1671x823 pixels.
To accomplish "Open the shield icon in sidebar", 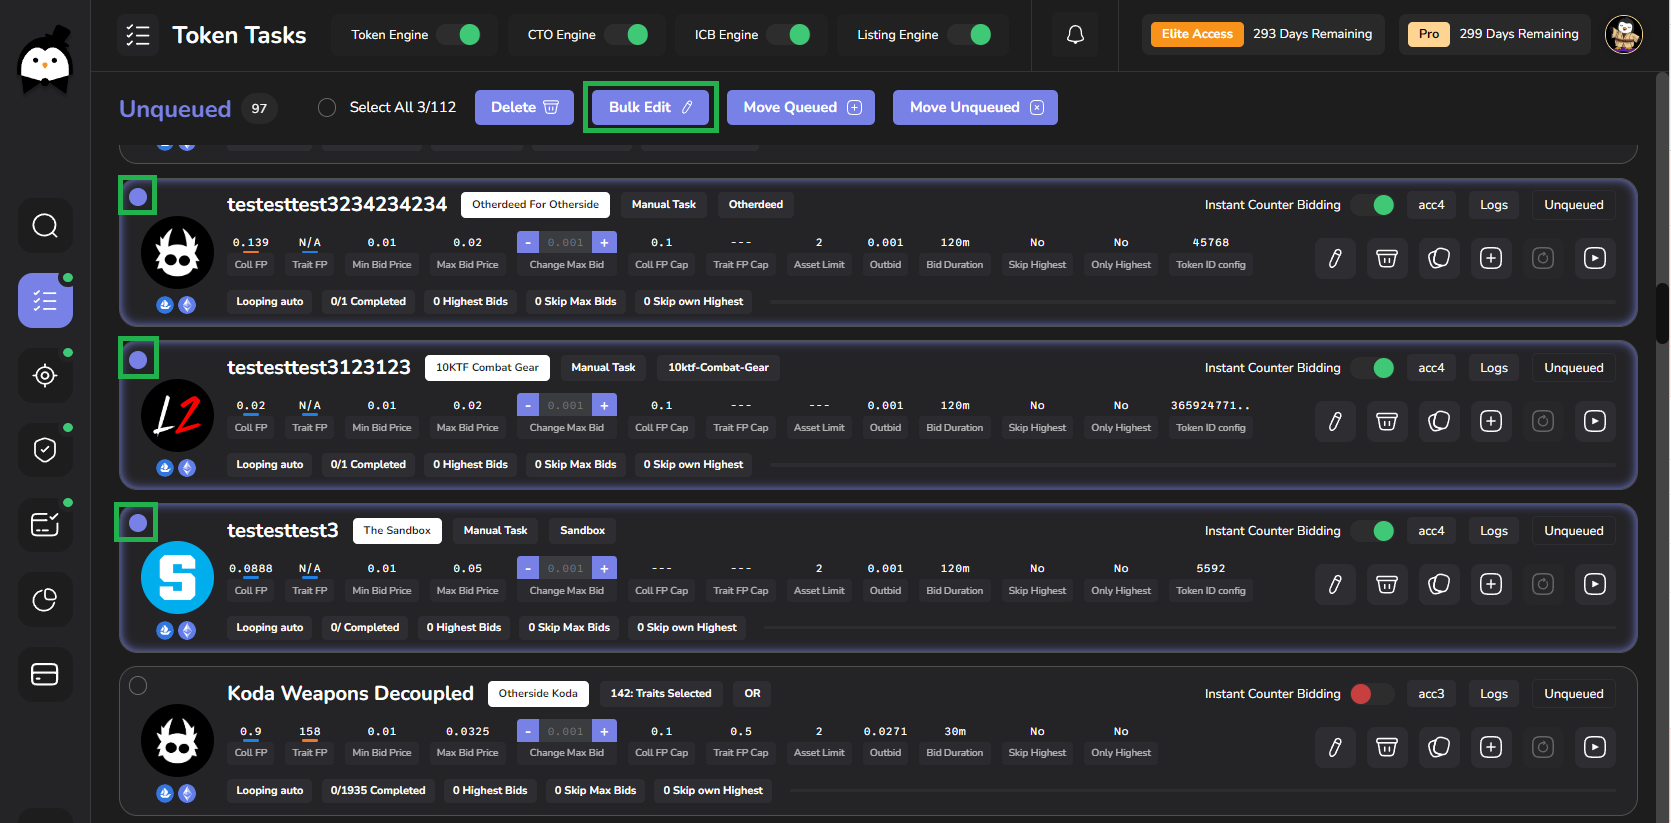I will pos(45,450).
